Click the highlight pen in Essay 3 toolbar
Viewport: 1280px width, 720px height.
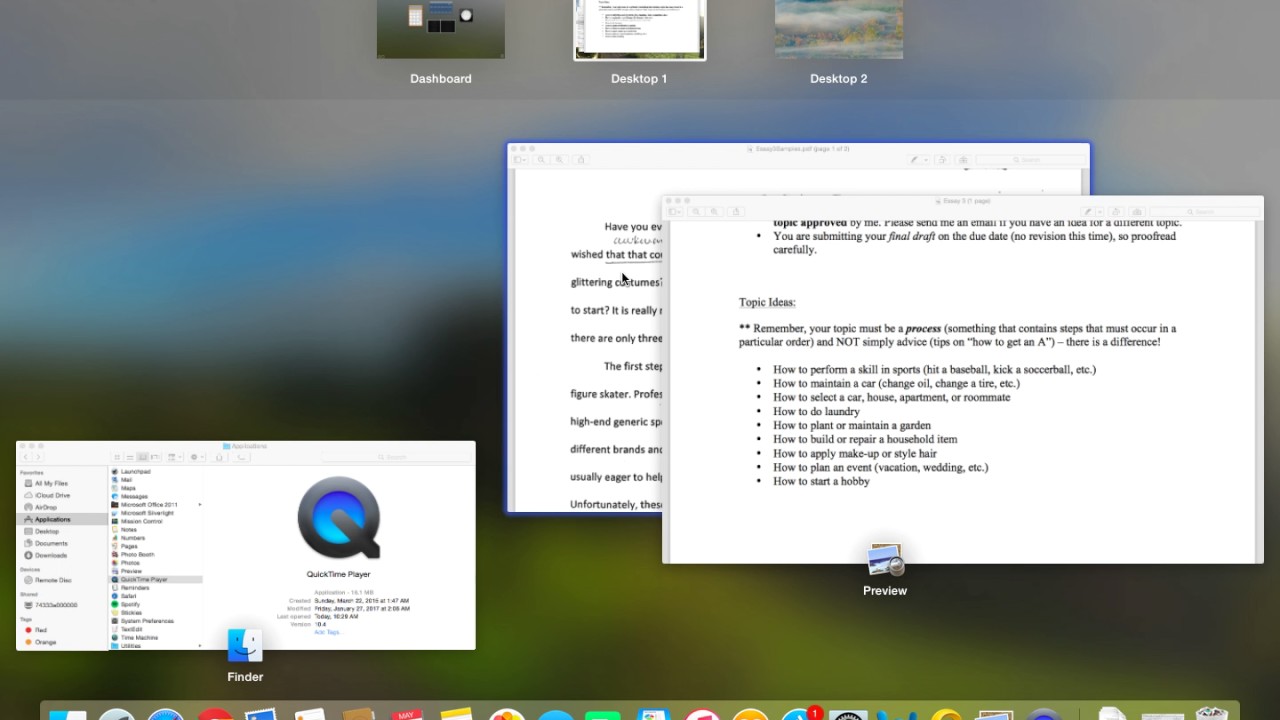[x=1089, y=212]
